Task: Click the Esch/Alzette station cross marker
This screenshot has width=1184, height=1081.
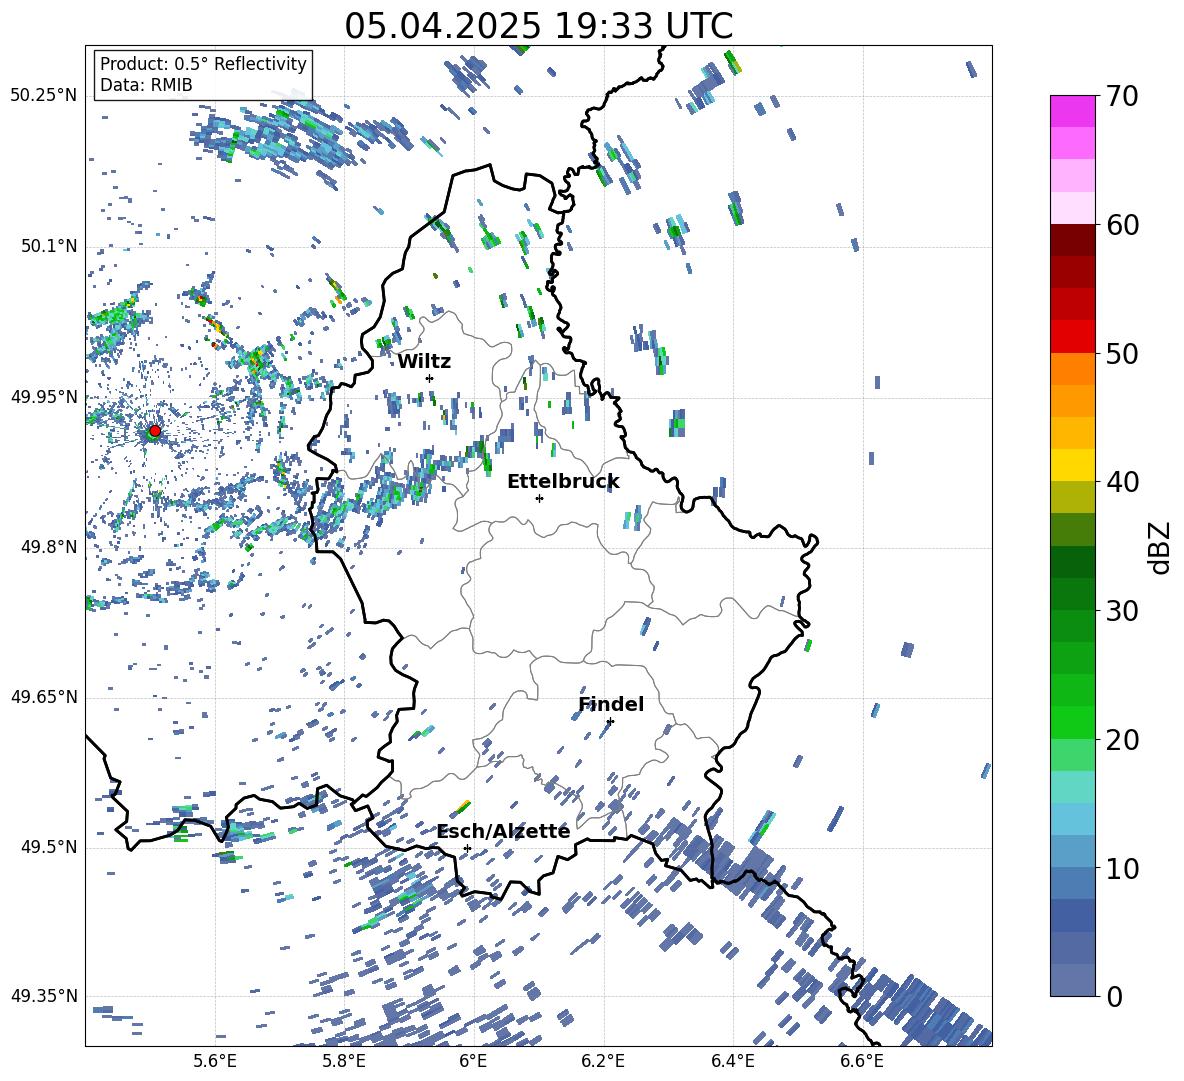Action: (467, 848)
